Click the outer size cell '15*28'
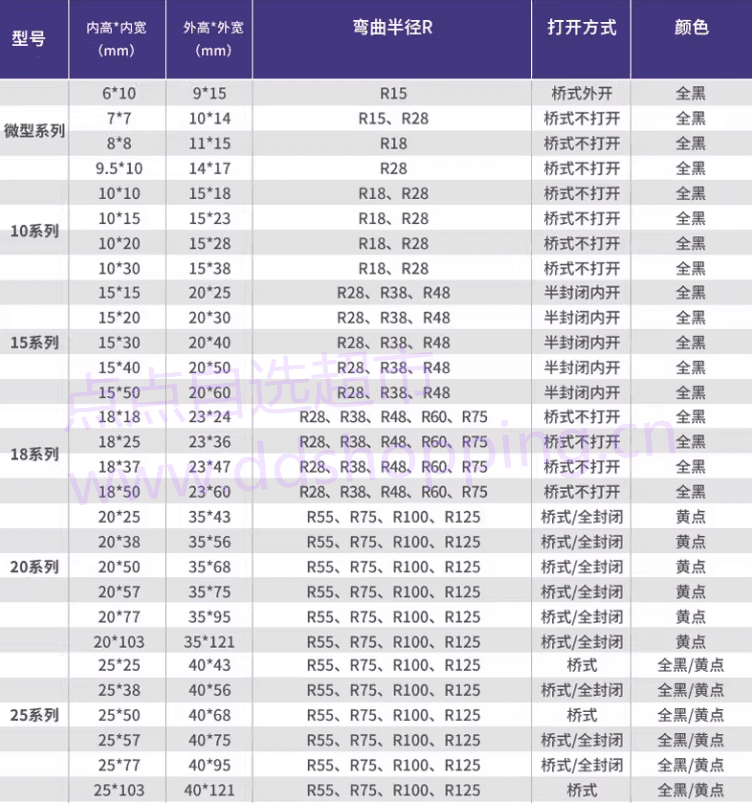The image size is (752, 803). tap(210, 243)
